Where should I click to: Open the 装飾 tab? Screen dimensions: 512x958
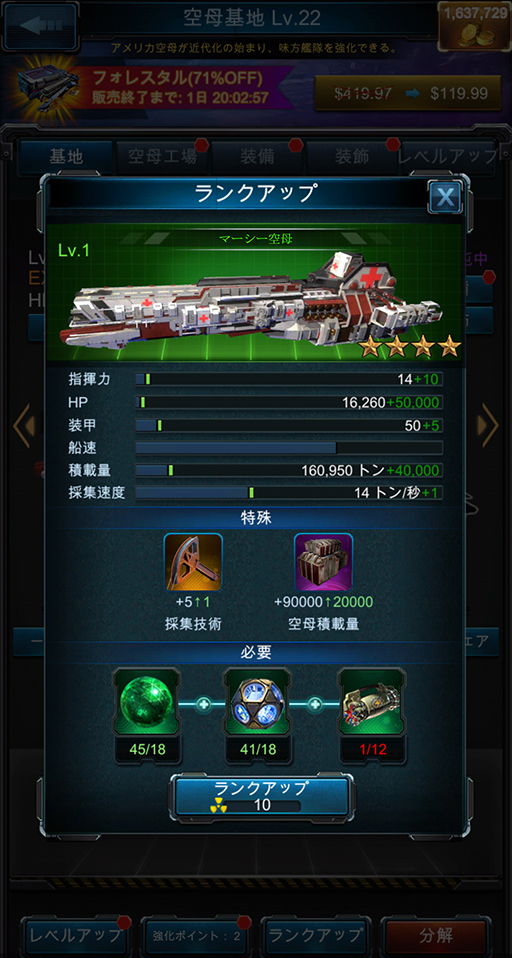(x=353, y=158)
